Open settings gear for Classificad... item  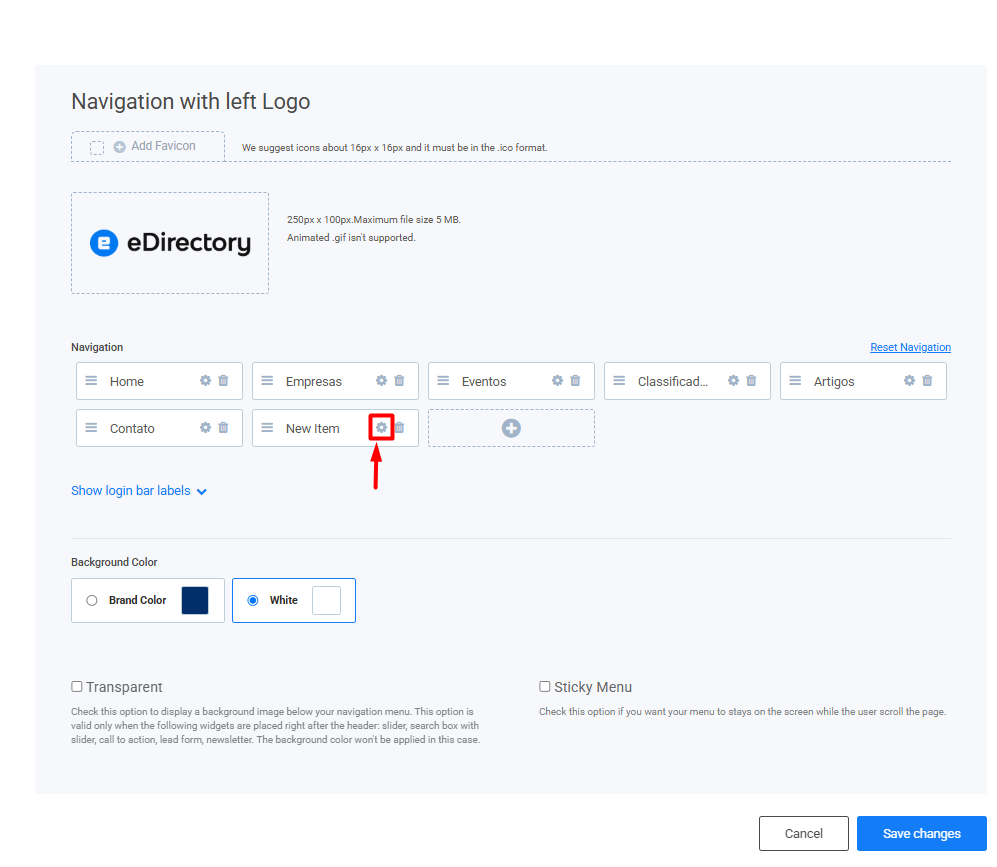pos(734,381)
